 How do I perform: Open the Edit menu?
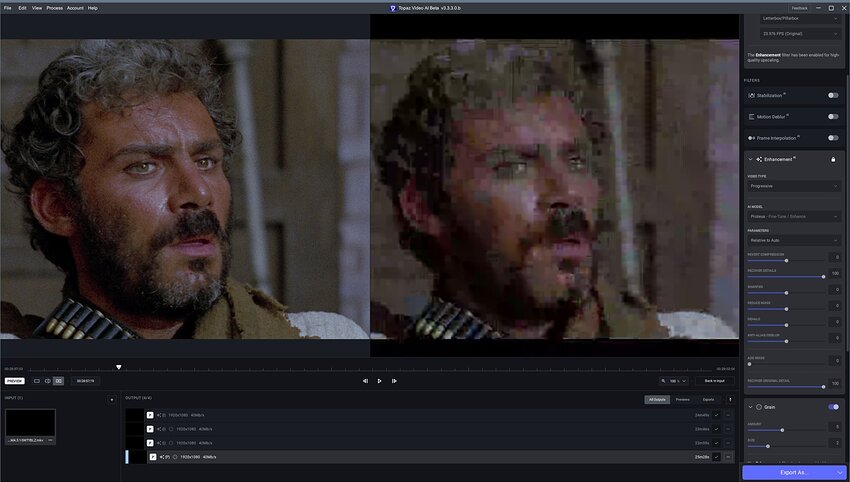(22, 8)
